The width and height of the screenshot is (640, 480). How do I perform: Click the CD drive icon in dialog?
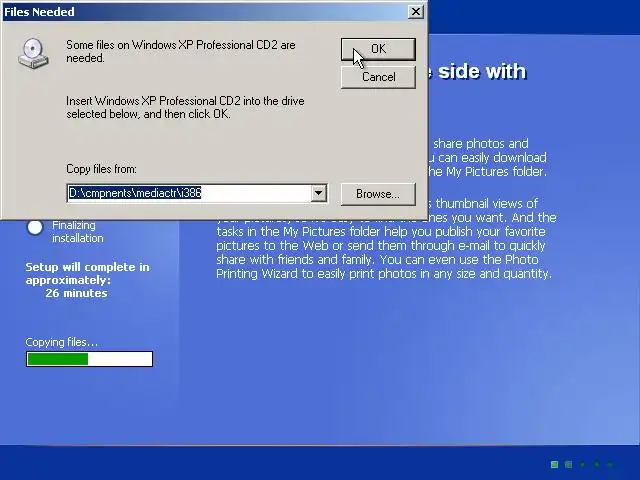click(x=33, y=53)
